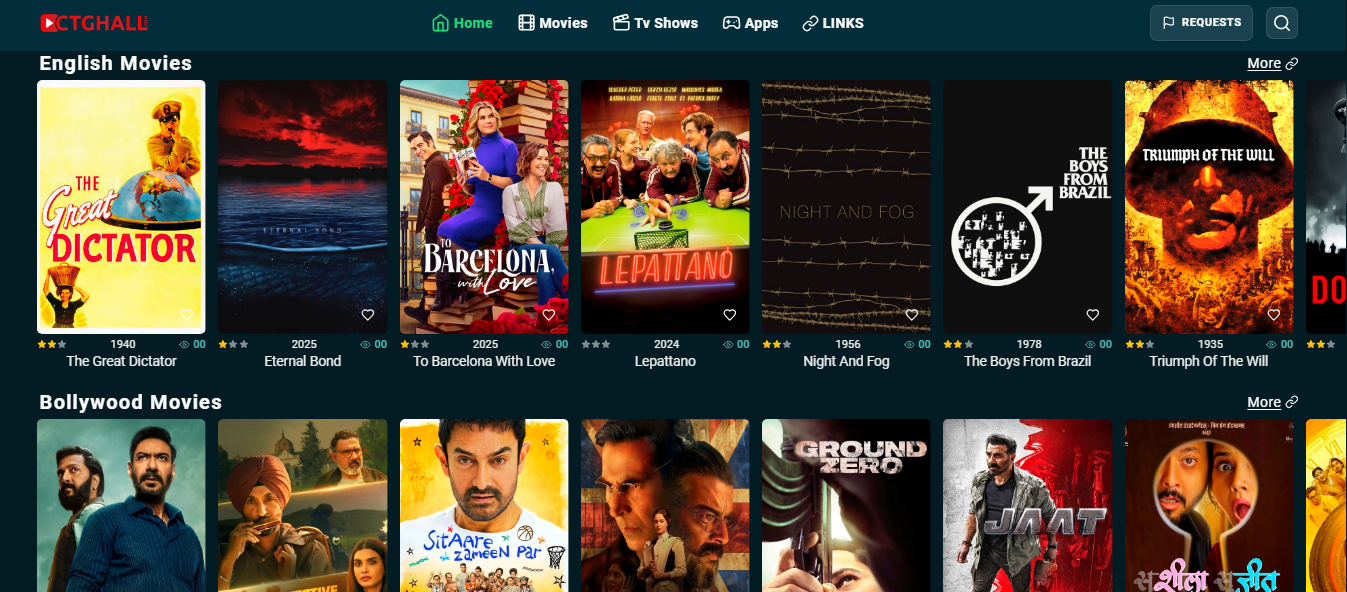Open Triumph Of The Will title link
The height and width of the screenshot is (592, 1347).
coord(1209,361)
